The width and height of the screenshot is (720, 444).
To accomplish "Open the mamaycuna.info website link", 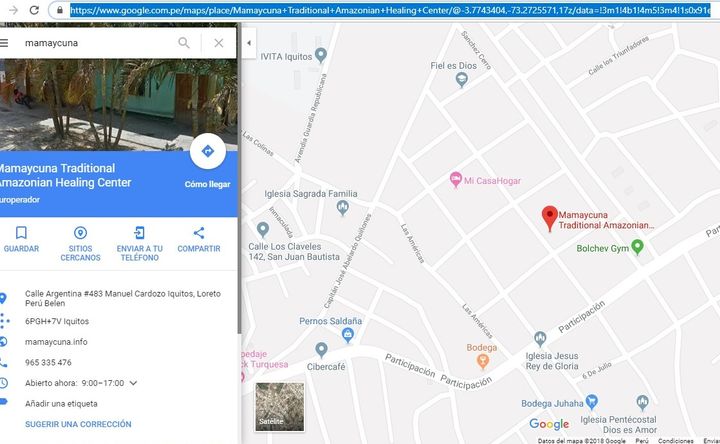I will (56, 342).
